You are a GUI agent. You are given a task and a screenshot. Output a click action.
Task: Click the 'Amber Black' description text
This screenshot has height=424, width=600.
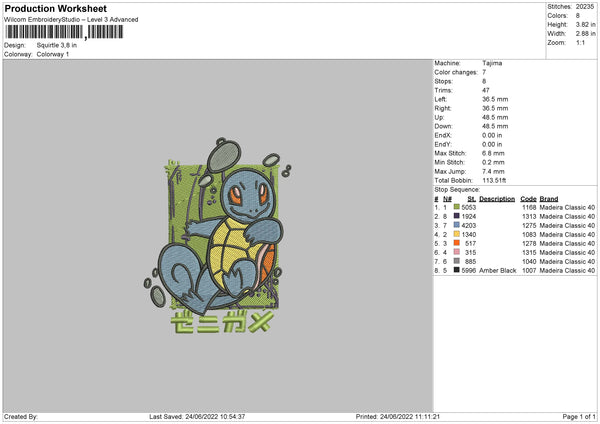point(497,270)
